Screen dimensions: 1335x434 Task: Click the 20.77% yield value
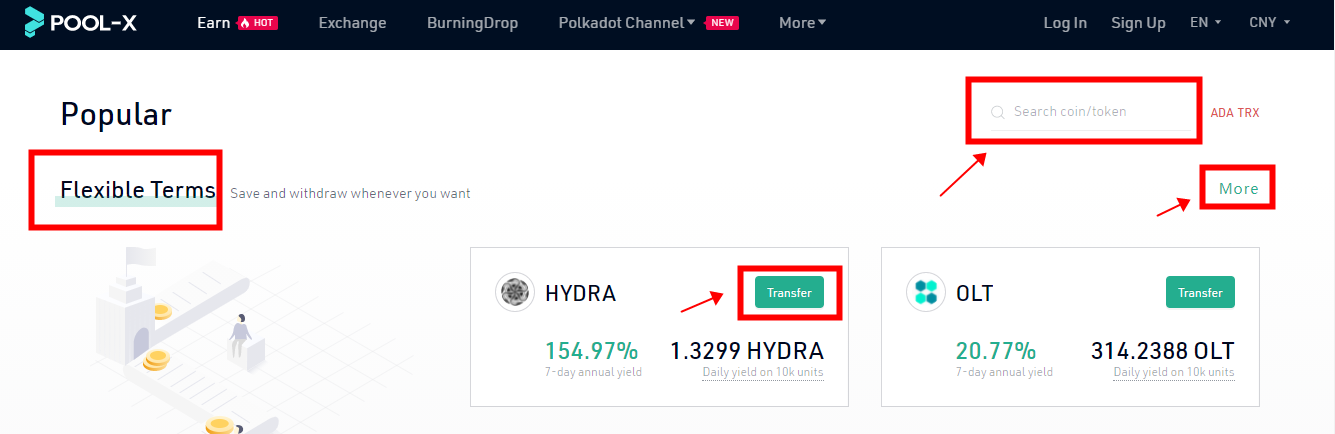[x=996, y=351]
